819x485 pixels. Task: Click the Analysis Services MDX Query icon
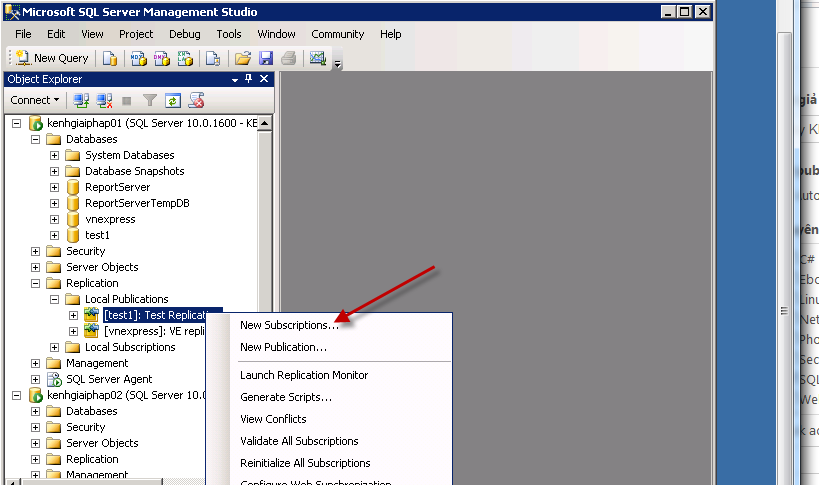click(138, 58)
